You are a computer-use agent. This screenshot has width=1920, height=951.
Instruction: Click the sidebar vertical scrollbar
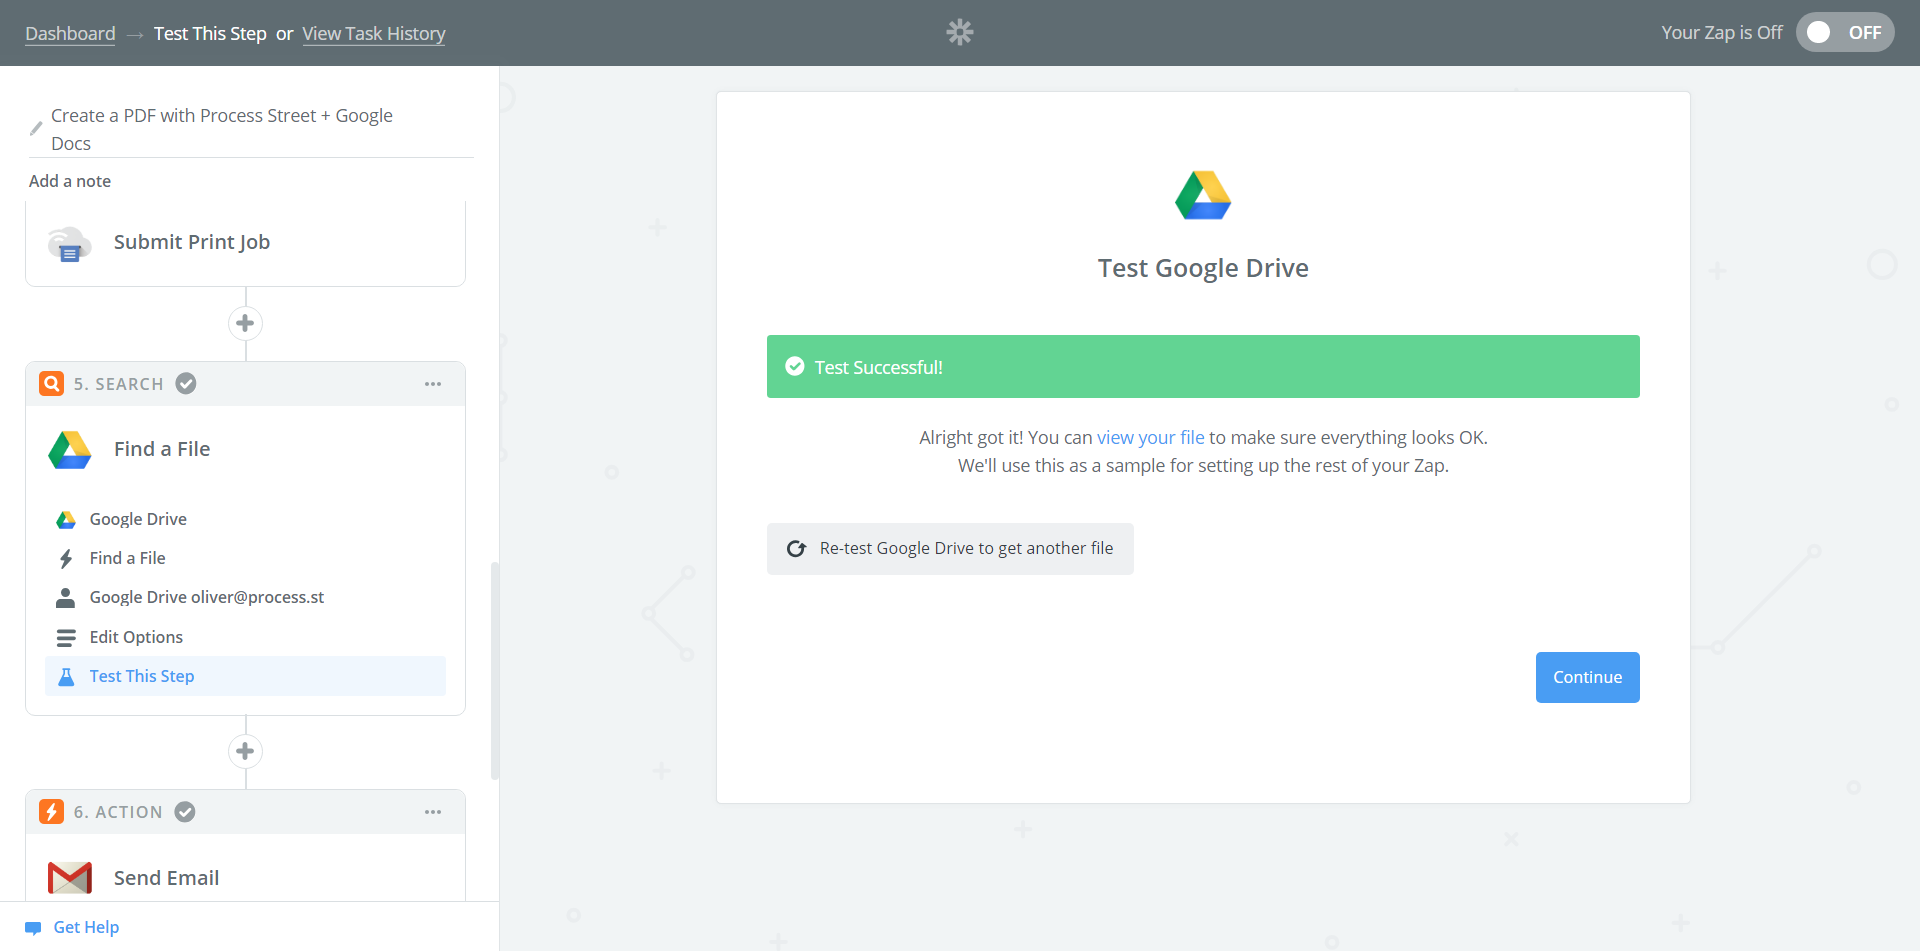point(494,670)
